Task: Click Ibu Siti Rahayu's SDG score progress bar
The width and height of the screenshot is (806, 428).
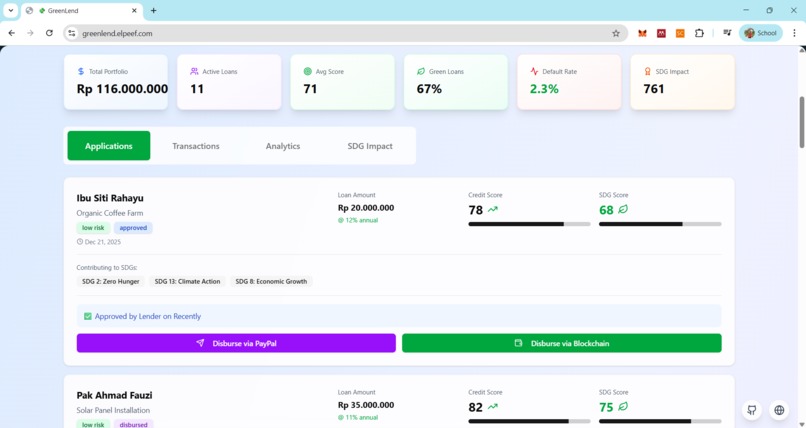Action: 660,224
